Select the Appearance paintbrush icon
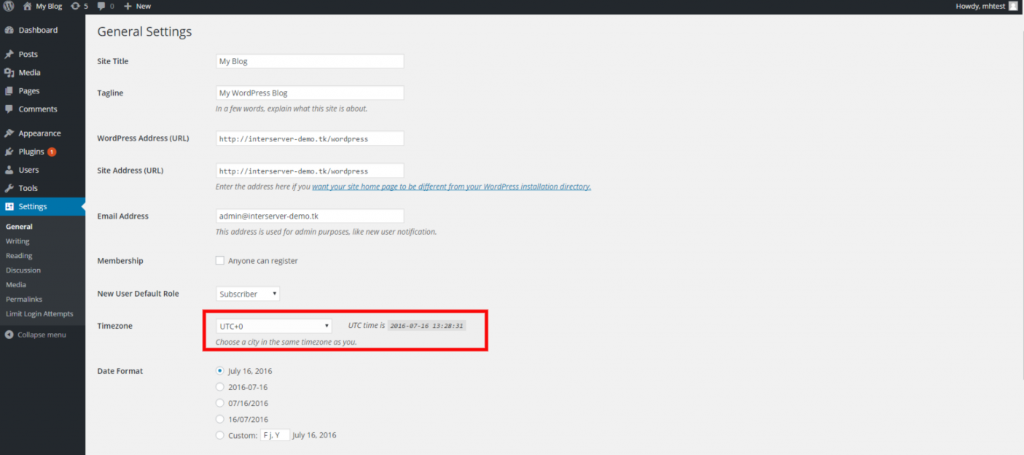1024x455 pixels. 9,133
